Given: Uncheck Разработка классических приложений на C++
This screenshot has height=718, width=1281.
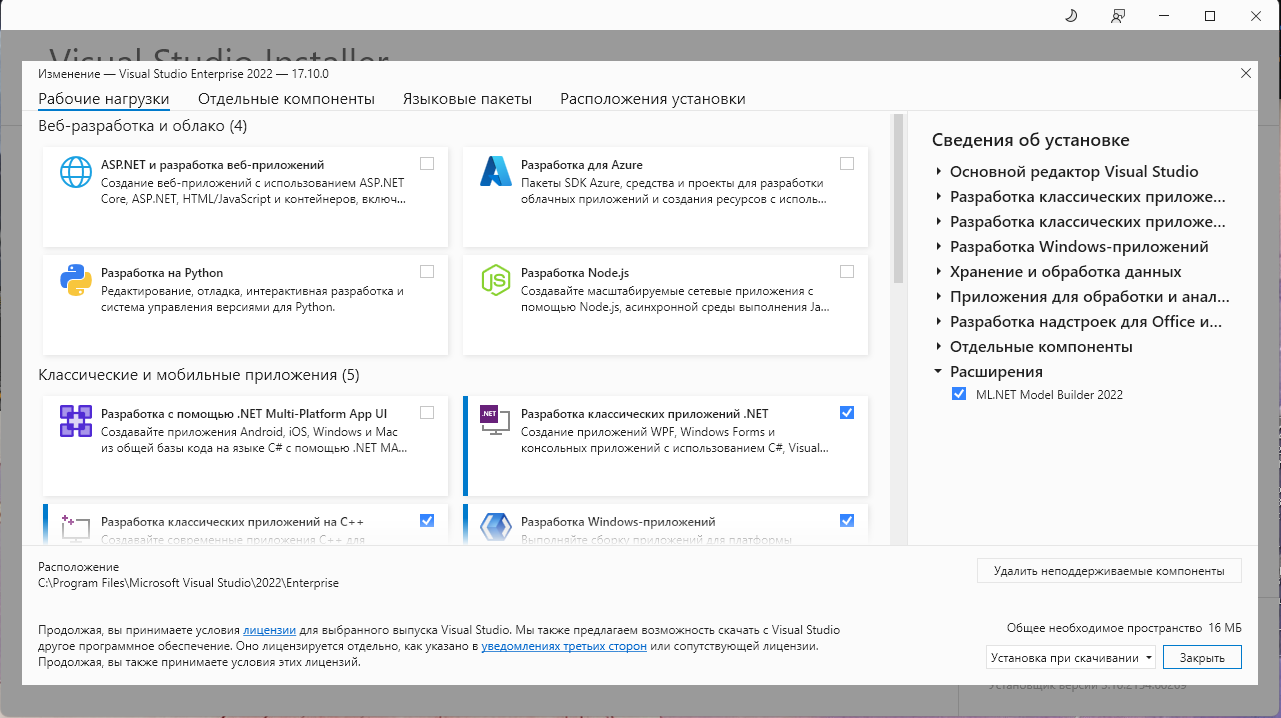Looking at the screenshot, I should [x=427, y=520].
